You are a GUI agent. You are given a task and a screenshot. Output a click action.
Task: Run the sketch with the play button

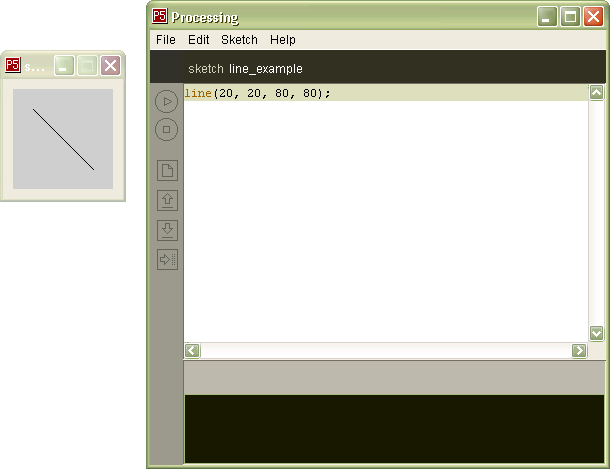(167, 102)
